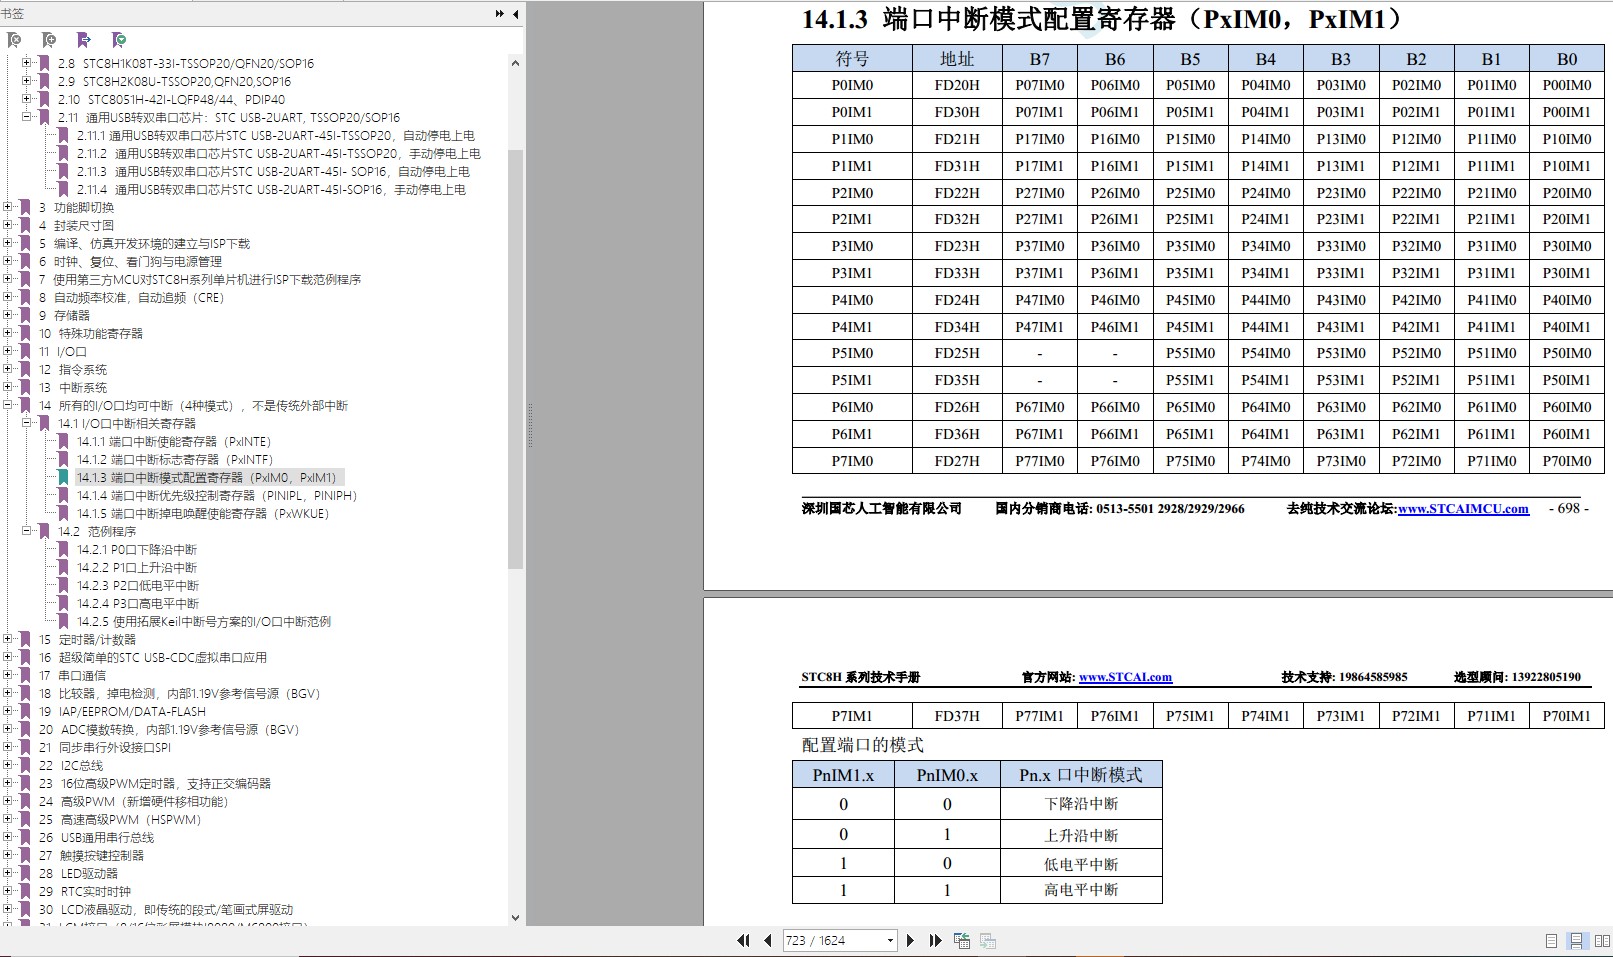1613x957 pixels.
Task: Open bookmark 14.2.4 P3口高电平中断
Action: click(138, 603)
